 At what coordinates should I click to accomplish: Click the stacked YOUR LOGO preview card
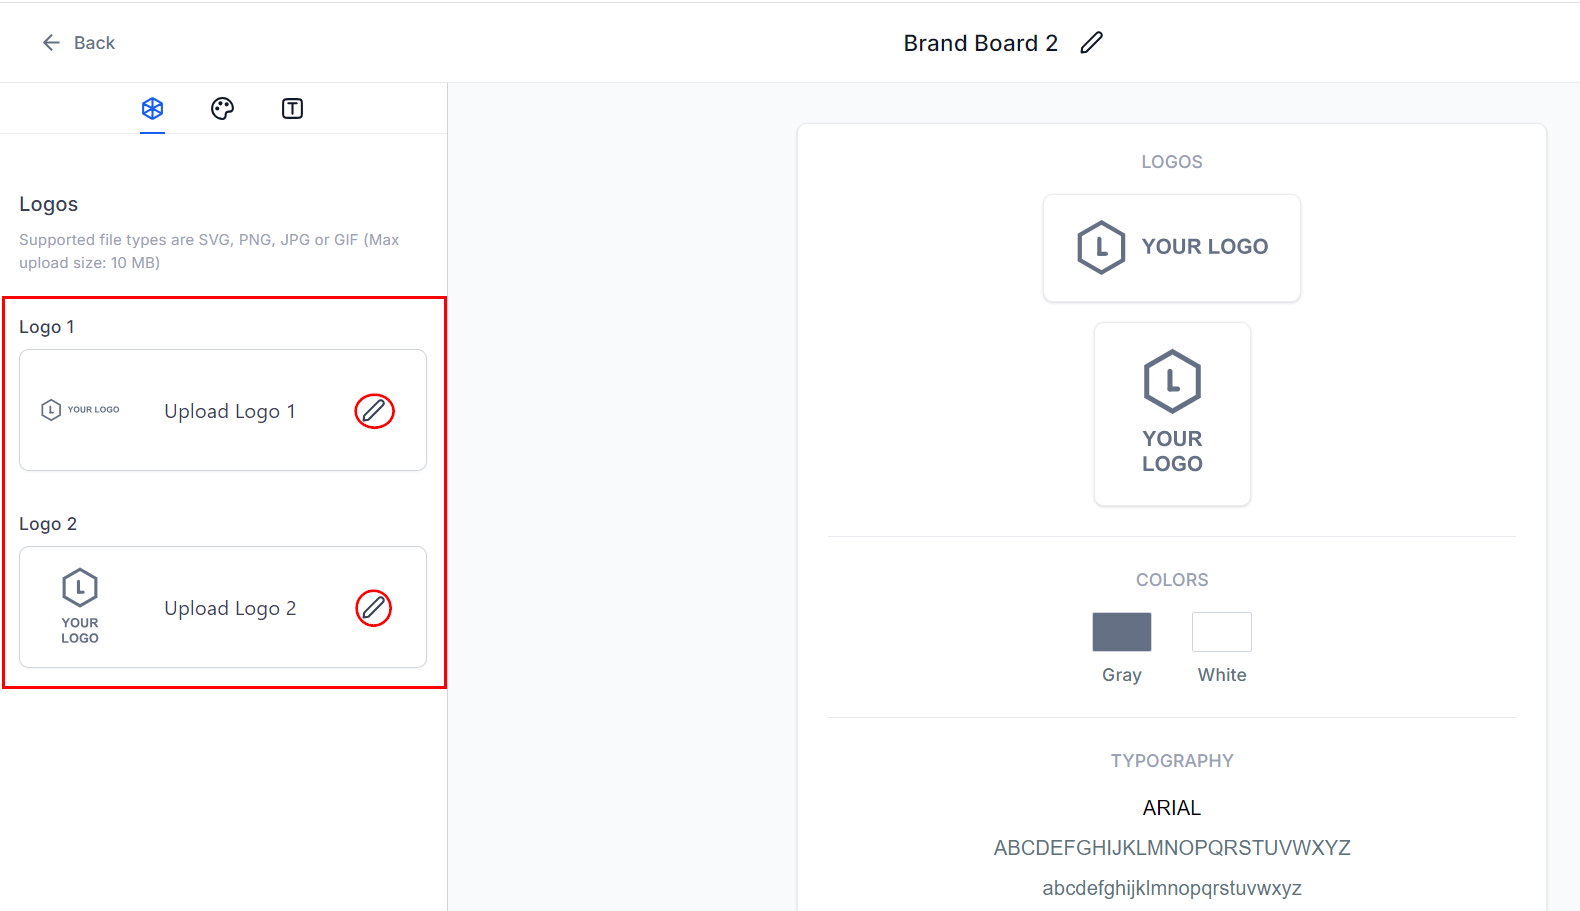pyautogui.click(x=1171, y=413)
